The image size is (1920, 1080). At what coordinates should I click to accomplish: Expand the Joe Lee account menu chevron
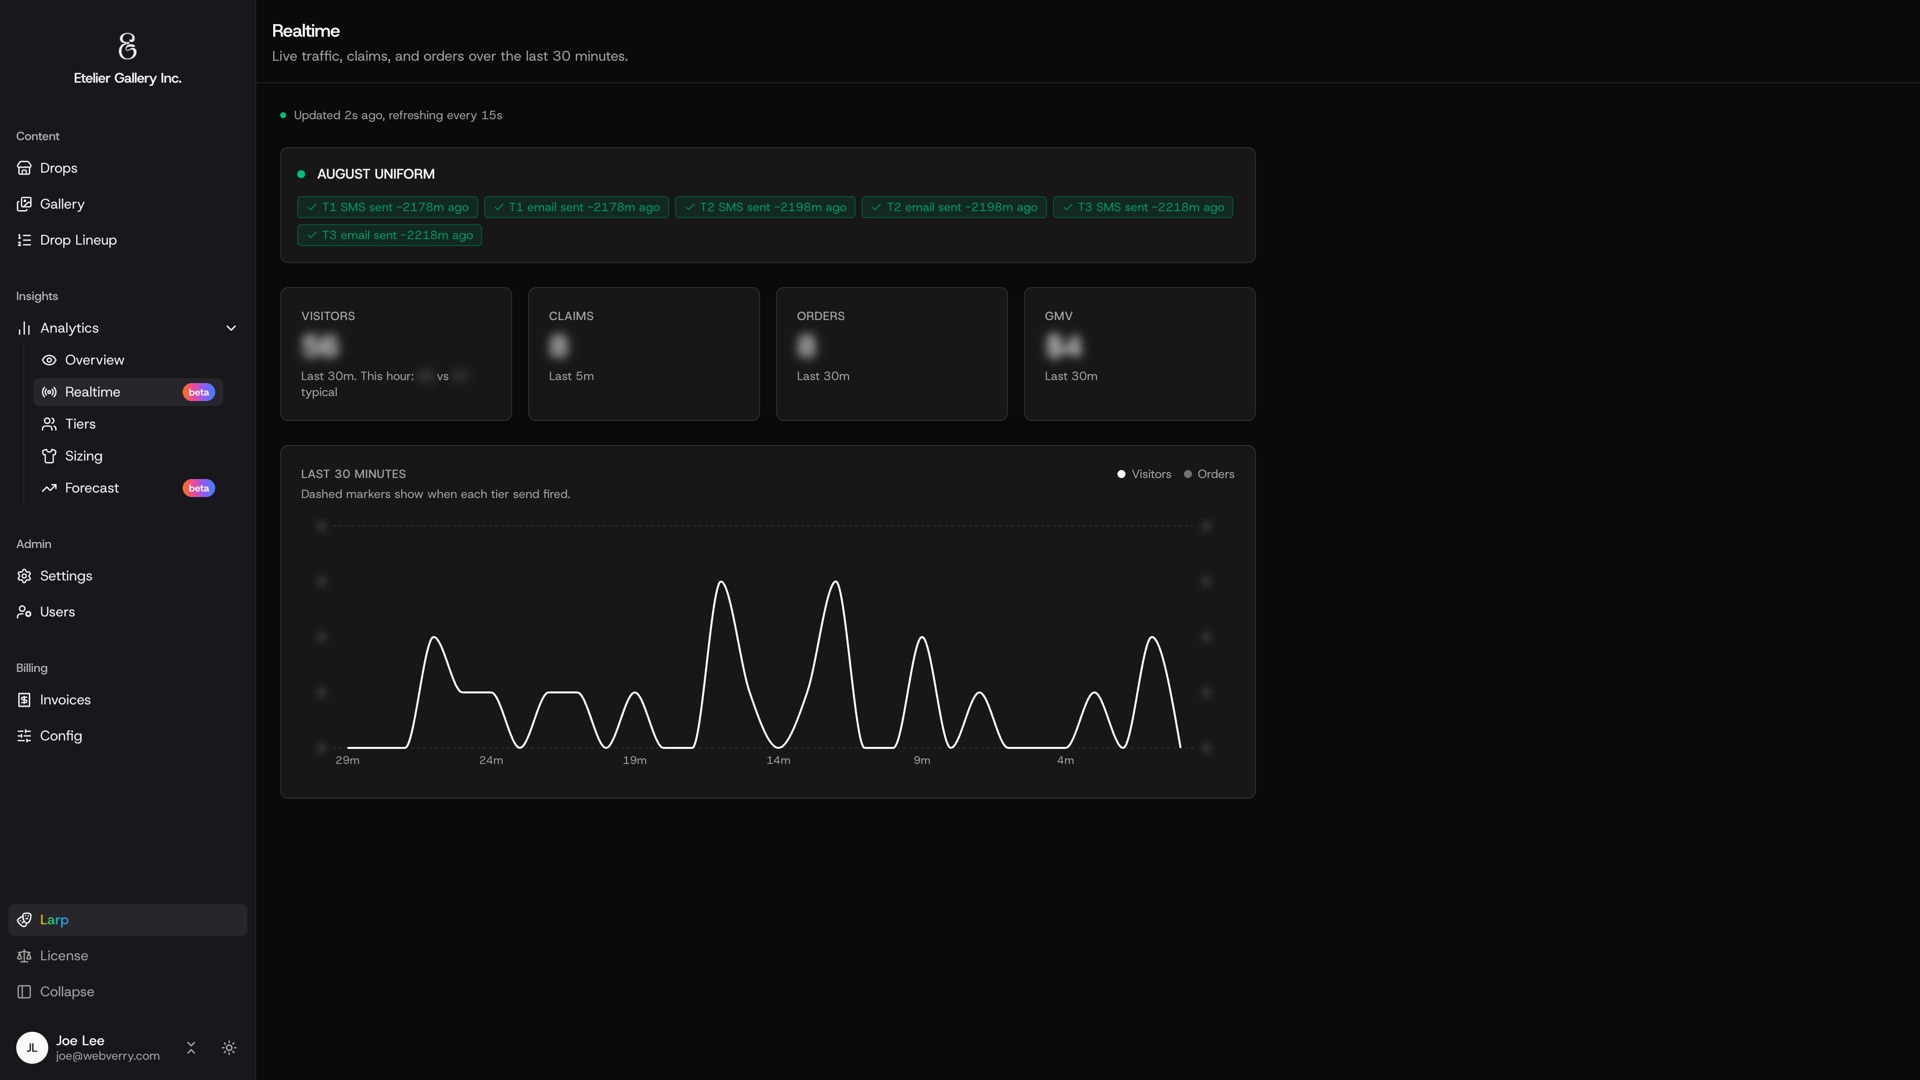[x=191, y=1048]
